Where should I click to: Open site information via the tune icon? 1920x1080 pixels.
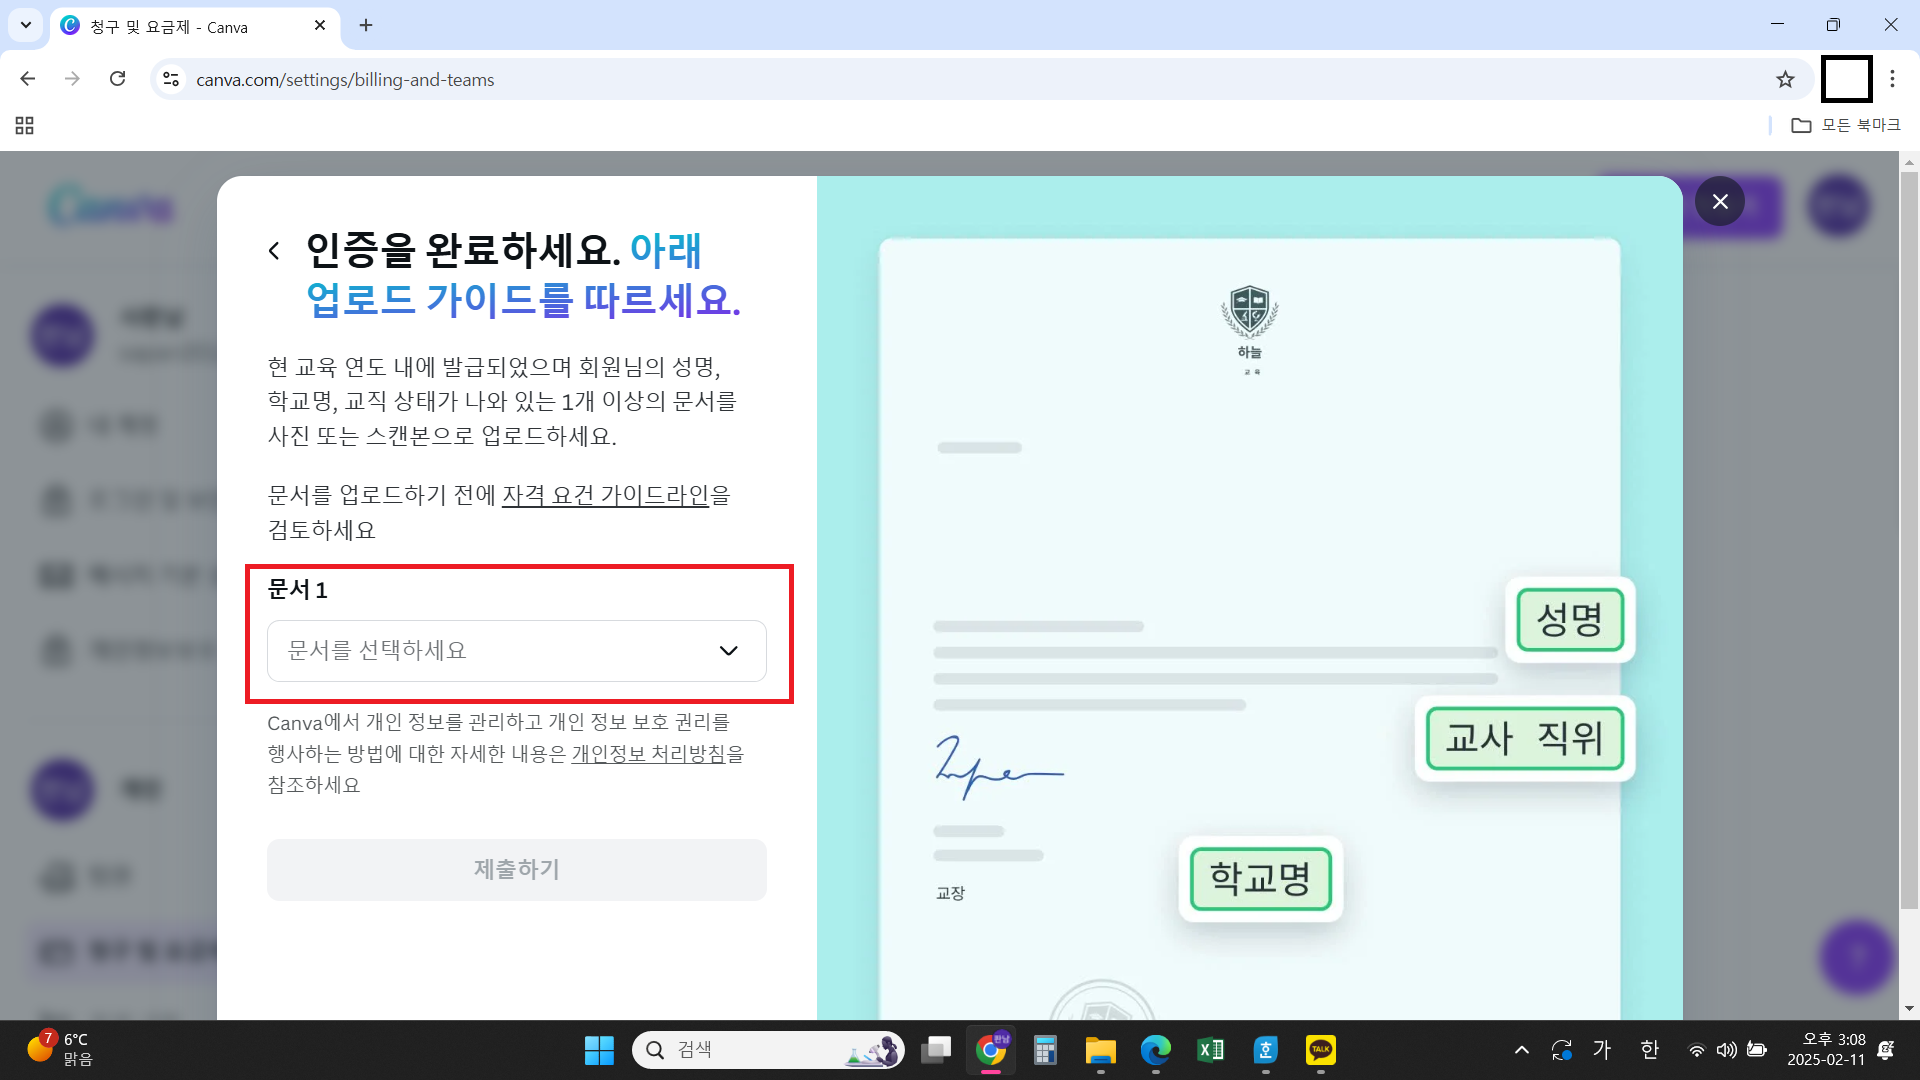[170, 79]
